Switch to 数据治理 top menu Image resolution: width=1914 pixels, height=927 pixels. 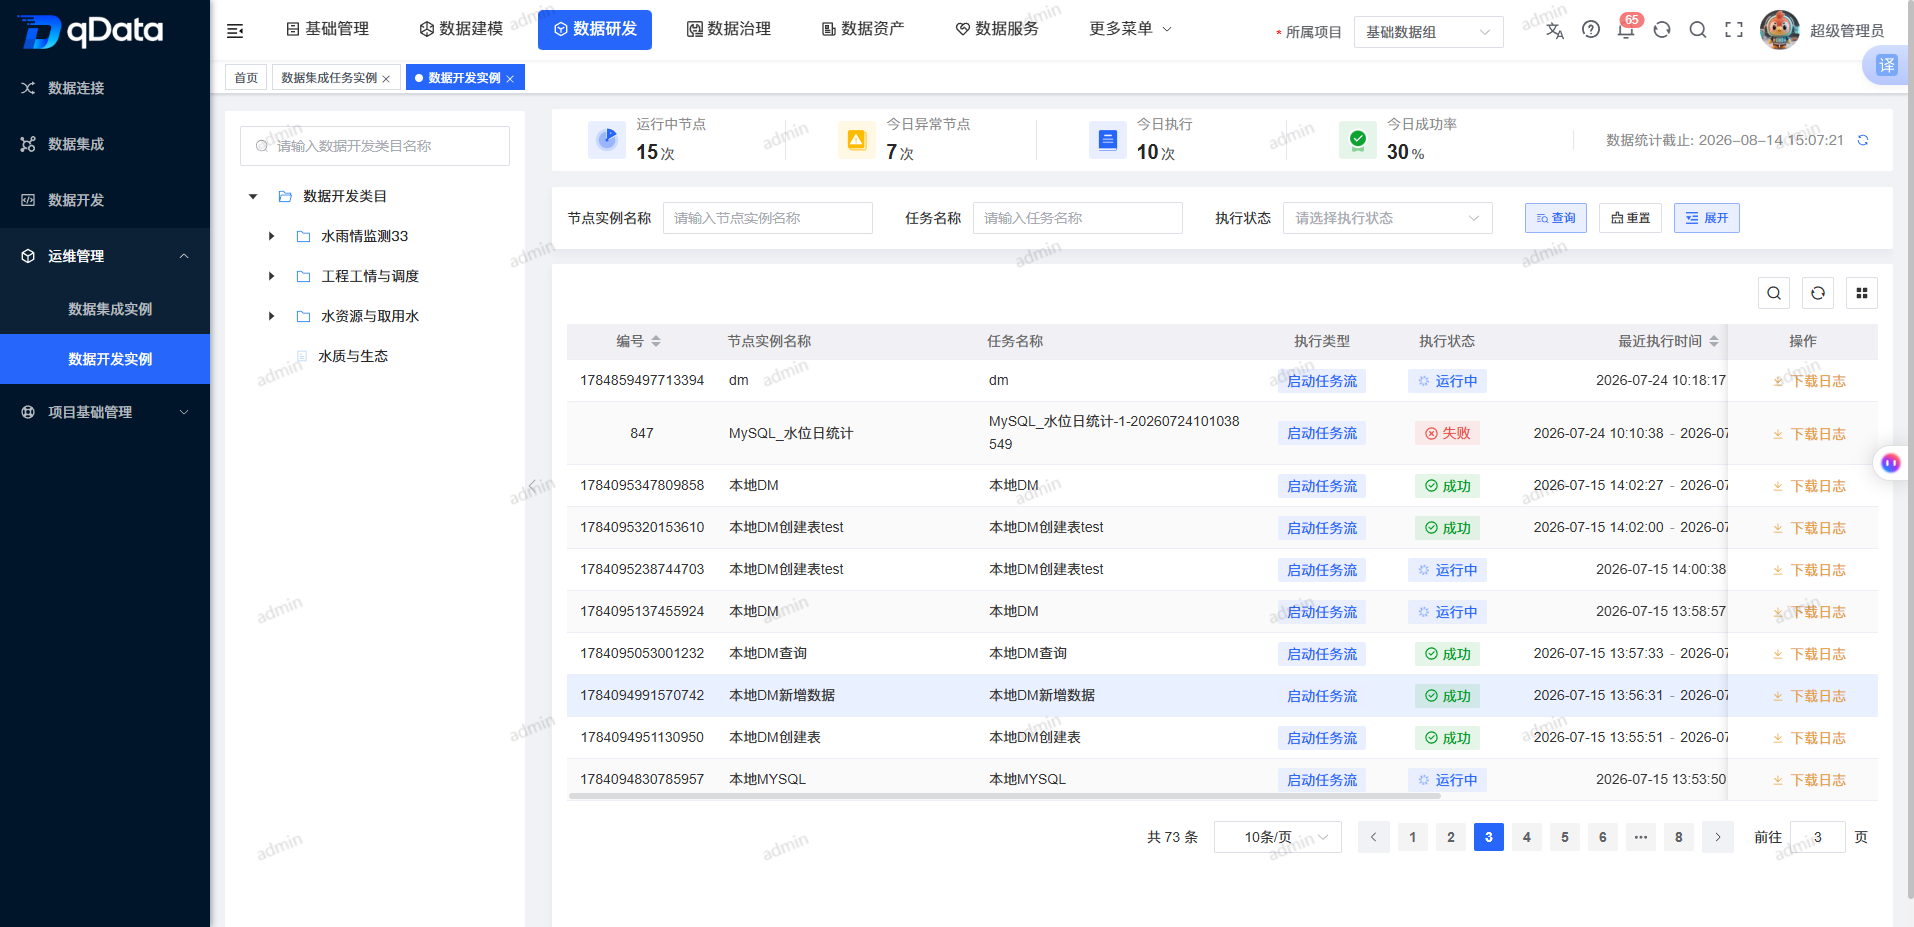(729, 29)
